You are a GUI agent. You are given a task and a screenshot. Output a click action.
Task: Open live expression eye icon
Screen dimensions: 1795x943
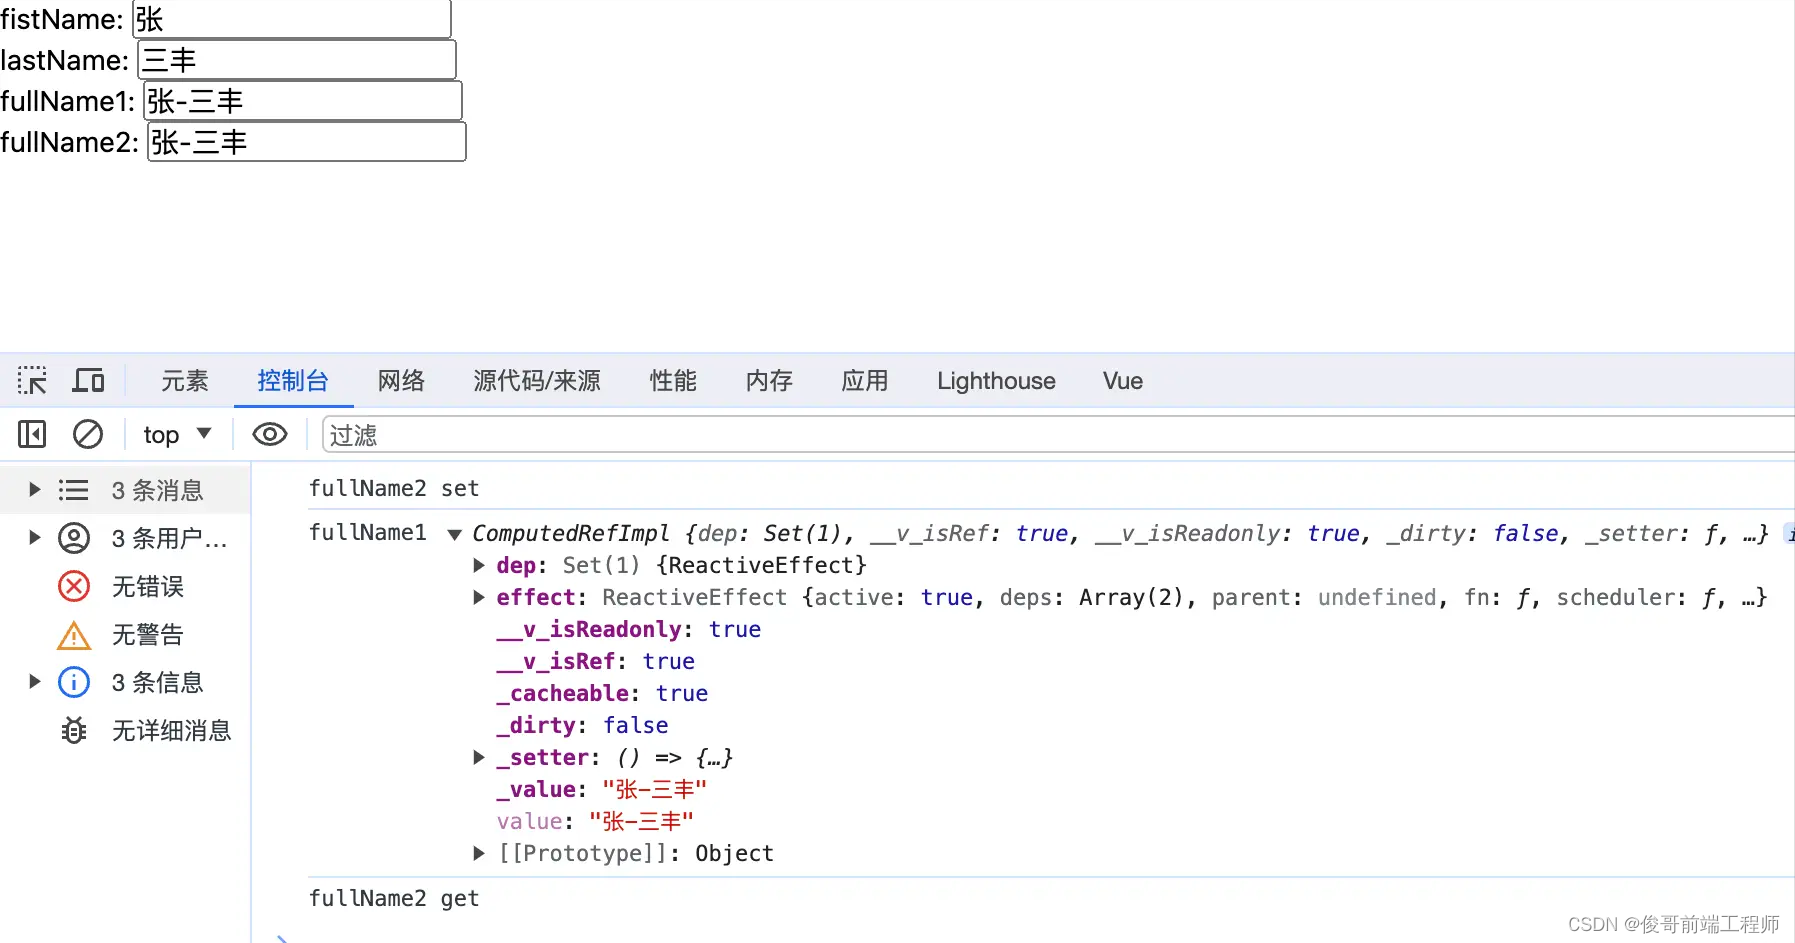[270, 434]
